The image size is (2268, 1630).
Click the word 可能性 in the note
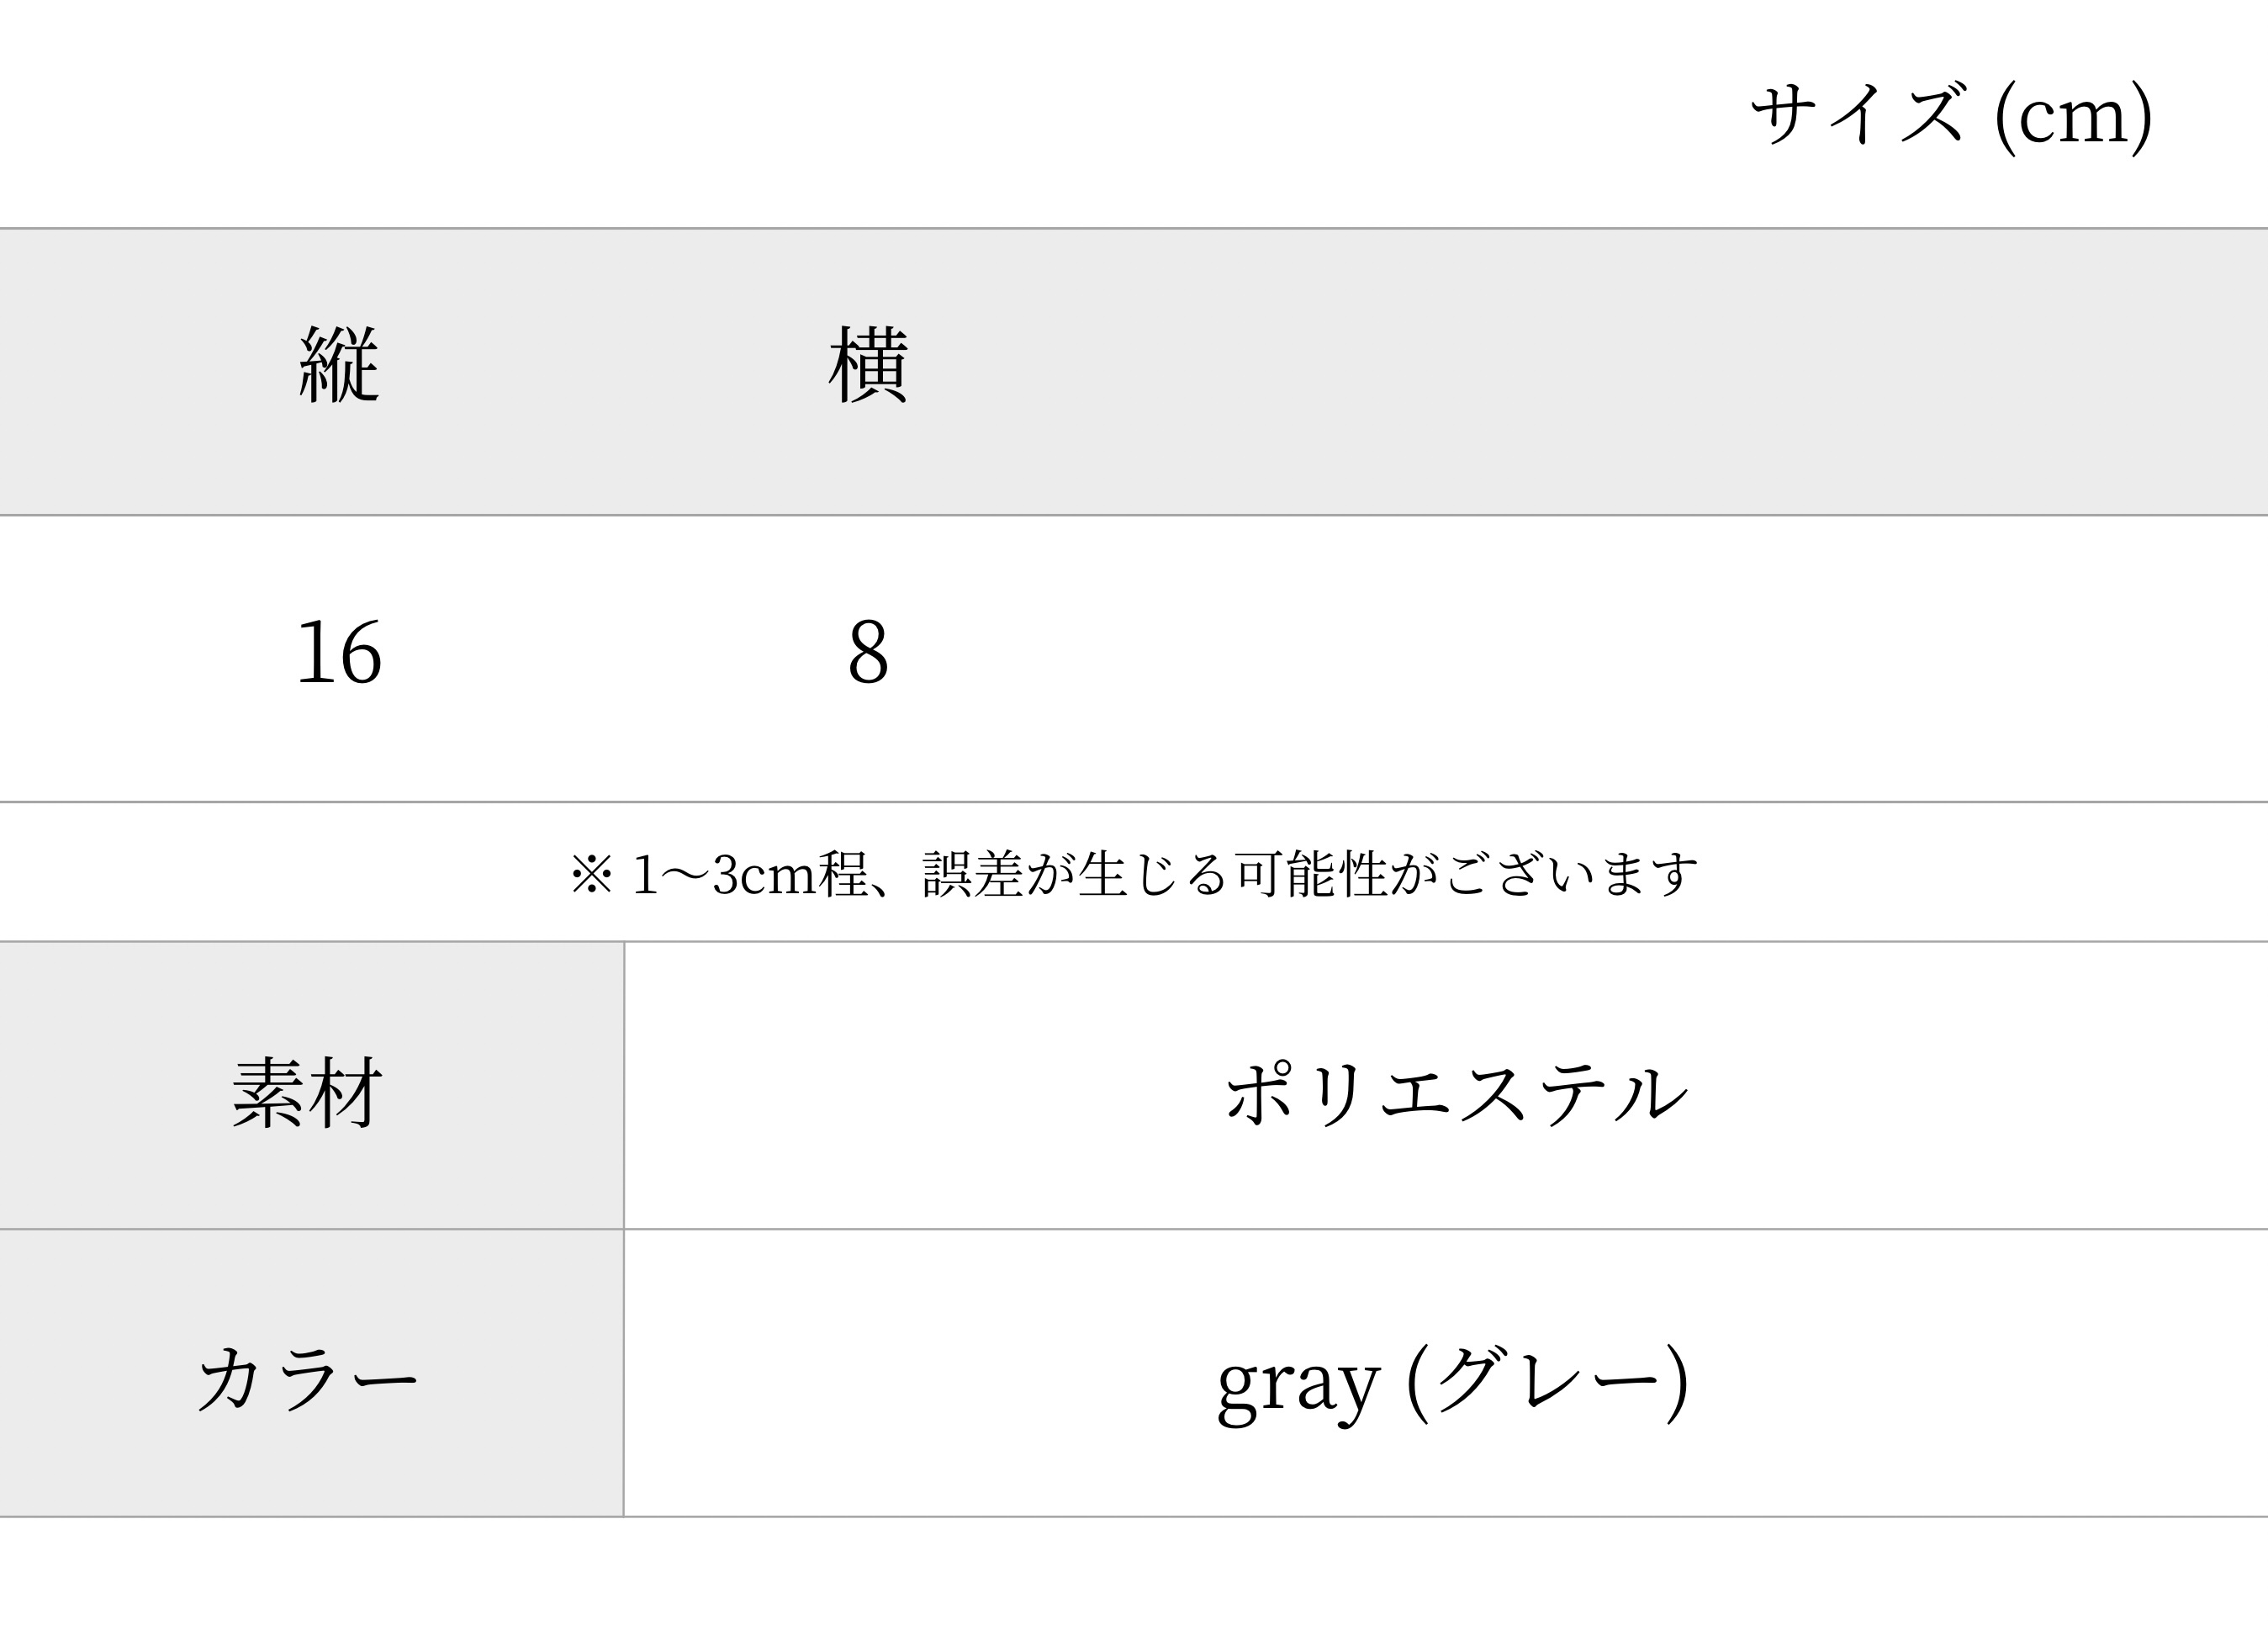[x=1312, y=875]
